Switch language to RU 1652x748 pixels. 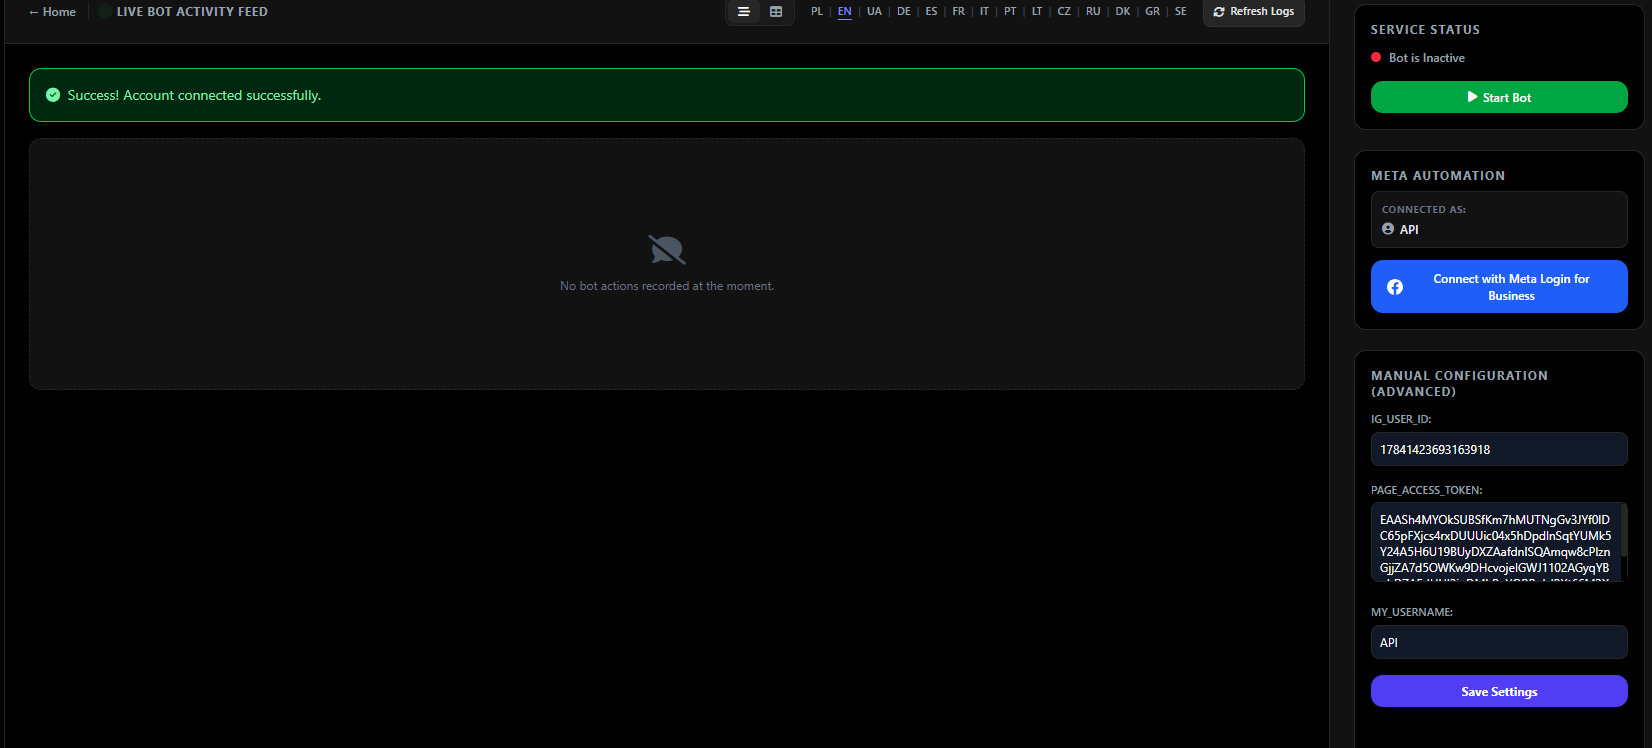(x=1093, y=12)
